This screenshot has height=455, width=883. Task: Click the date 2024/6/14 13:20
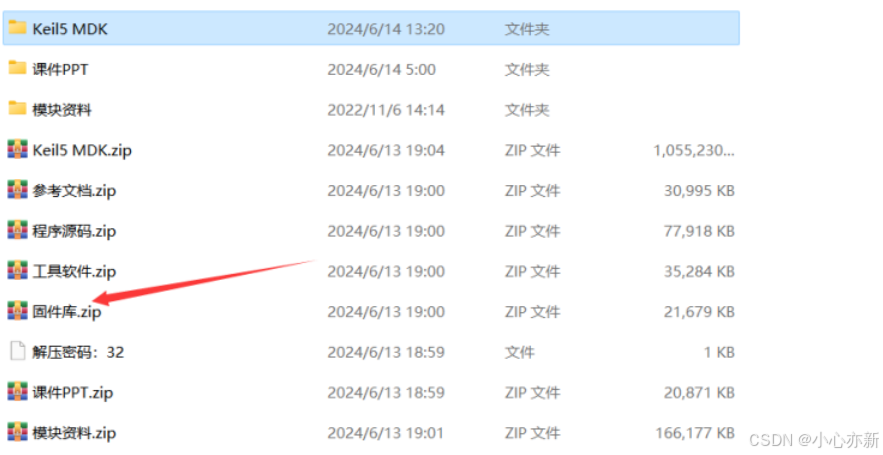(x=386, y=29)
